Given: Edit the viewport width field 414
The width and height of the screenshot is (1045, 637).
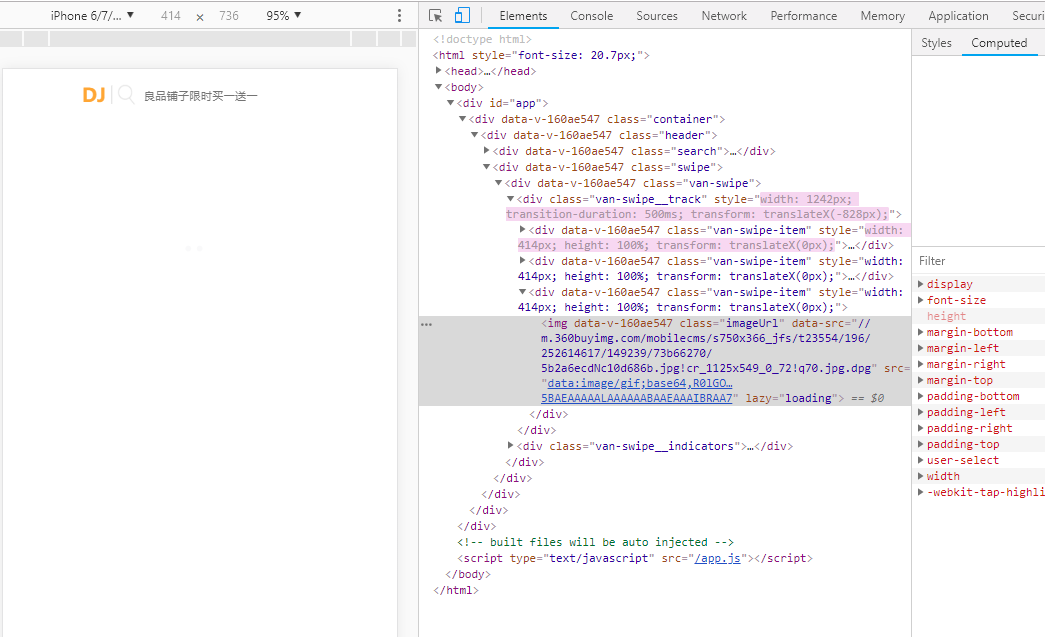Looking at the screenshot, I should [171, 15].
